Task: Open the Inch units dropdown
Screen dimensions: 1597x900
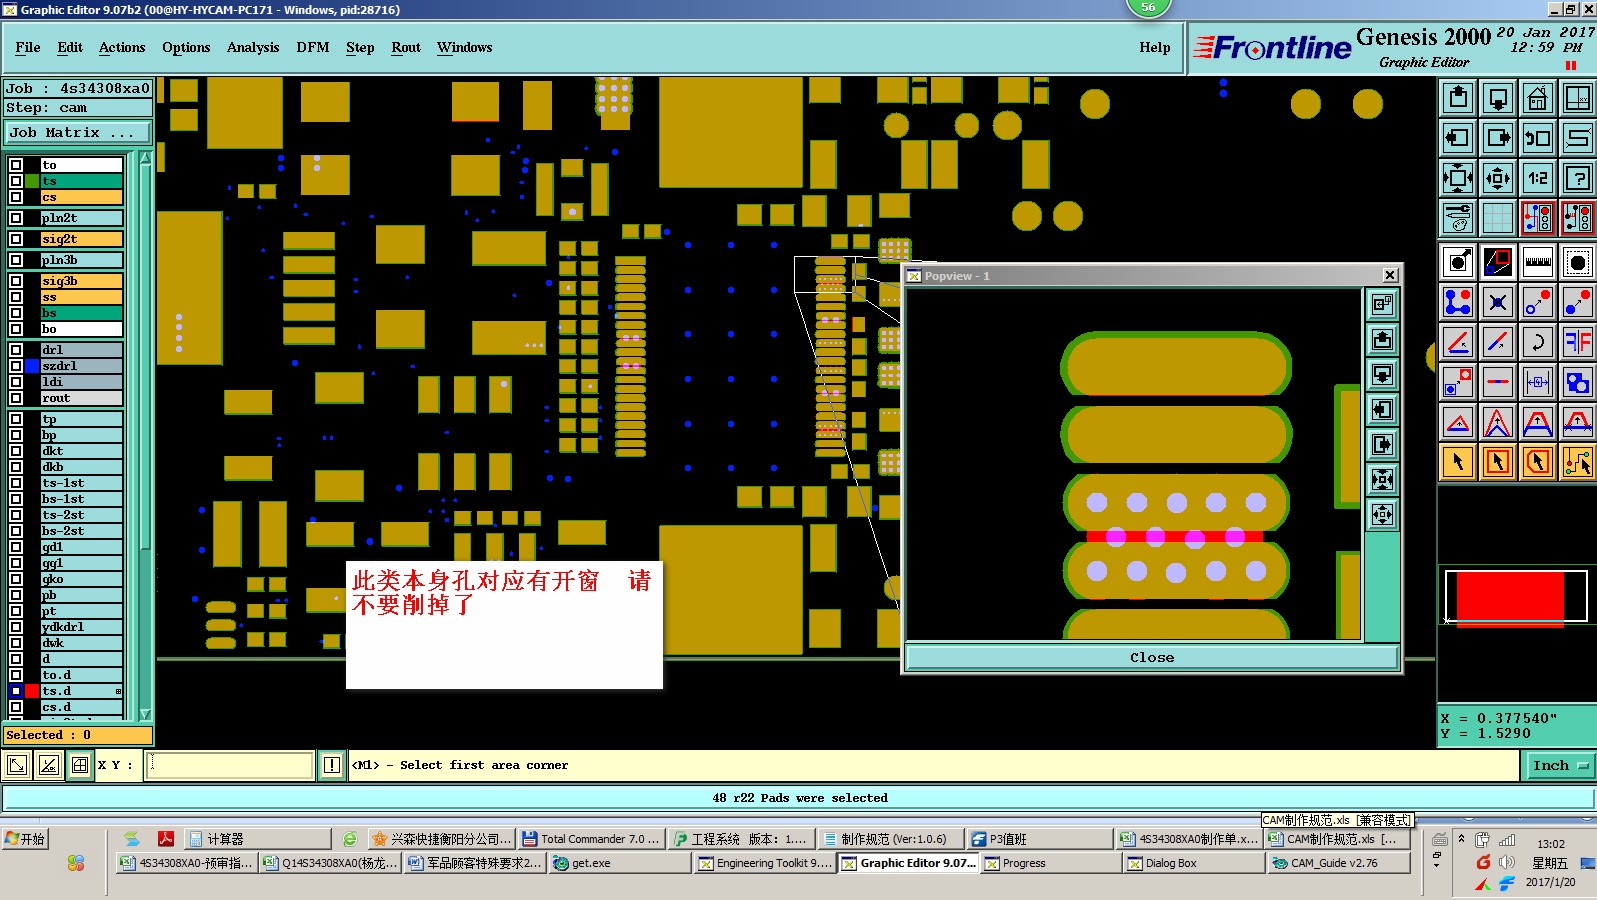Action: click(x=1560, y=765)
